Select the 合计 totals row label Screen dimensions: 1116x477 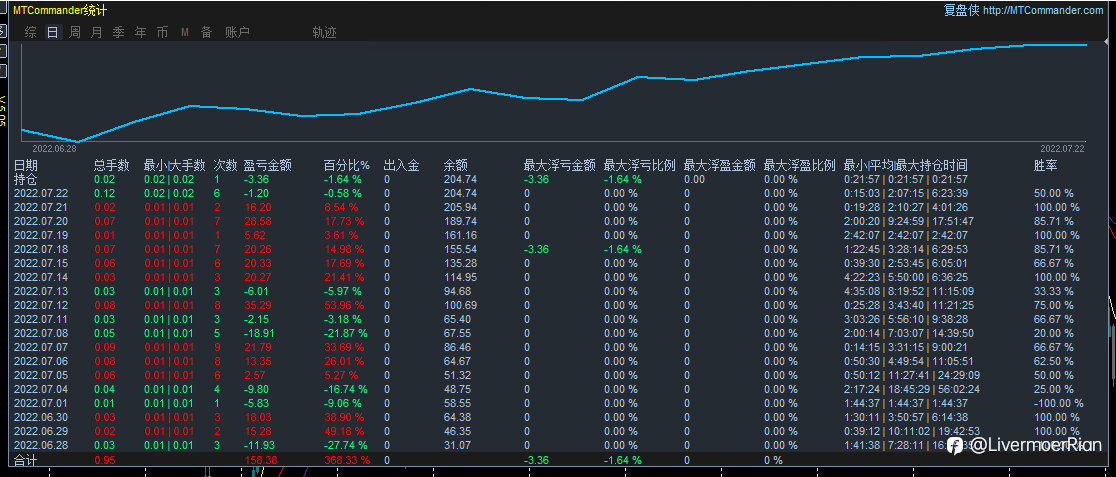point(26,461)
